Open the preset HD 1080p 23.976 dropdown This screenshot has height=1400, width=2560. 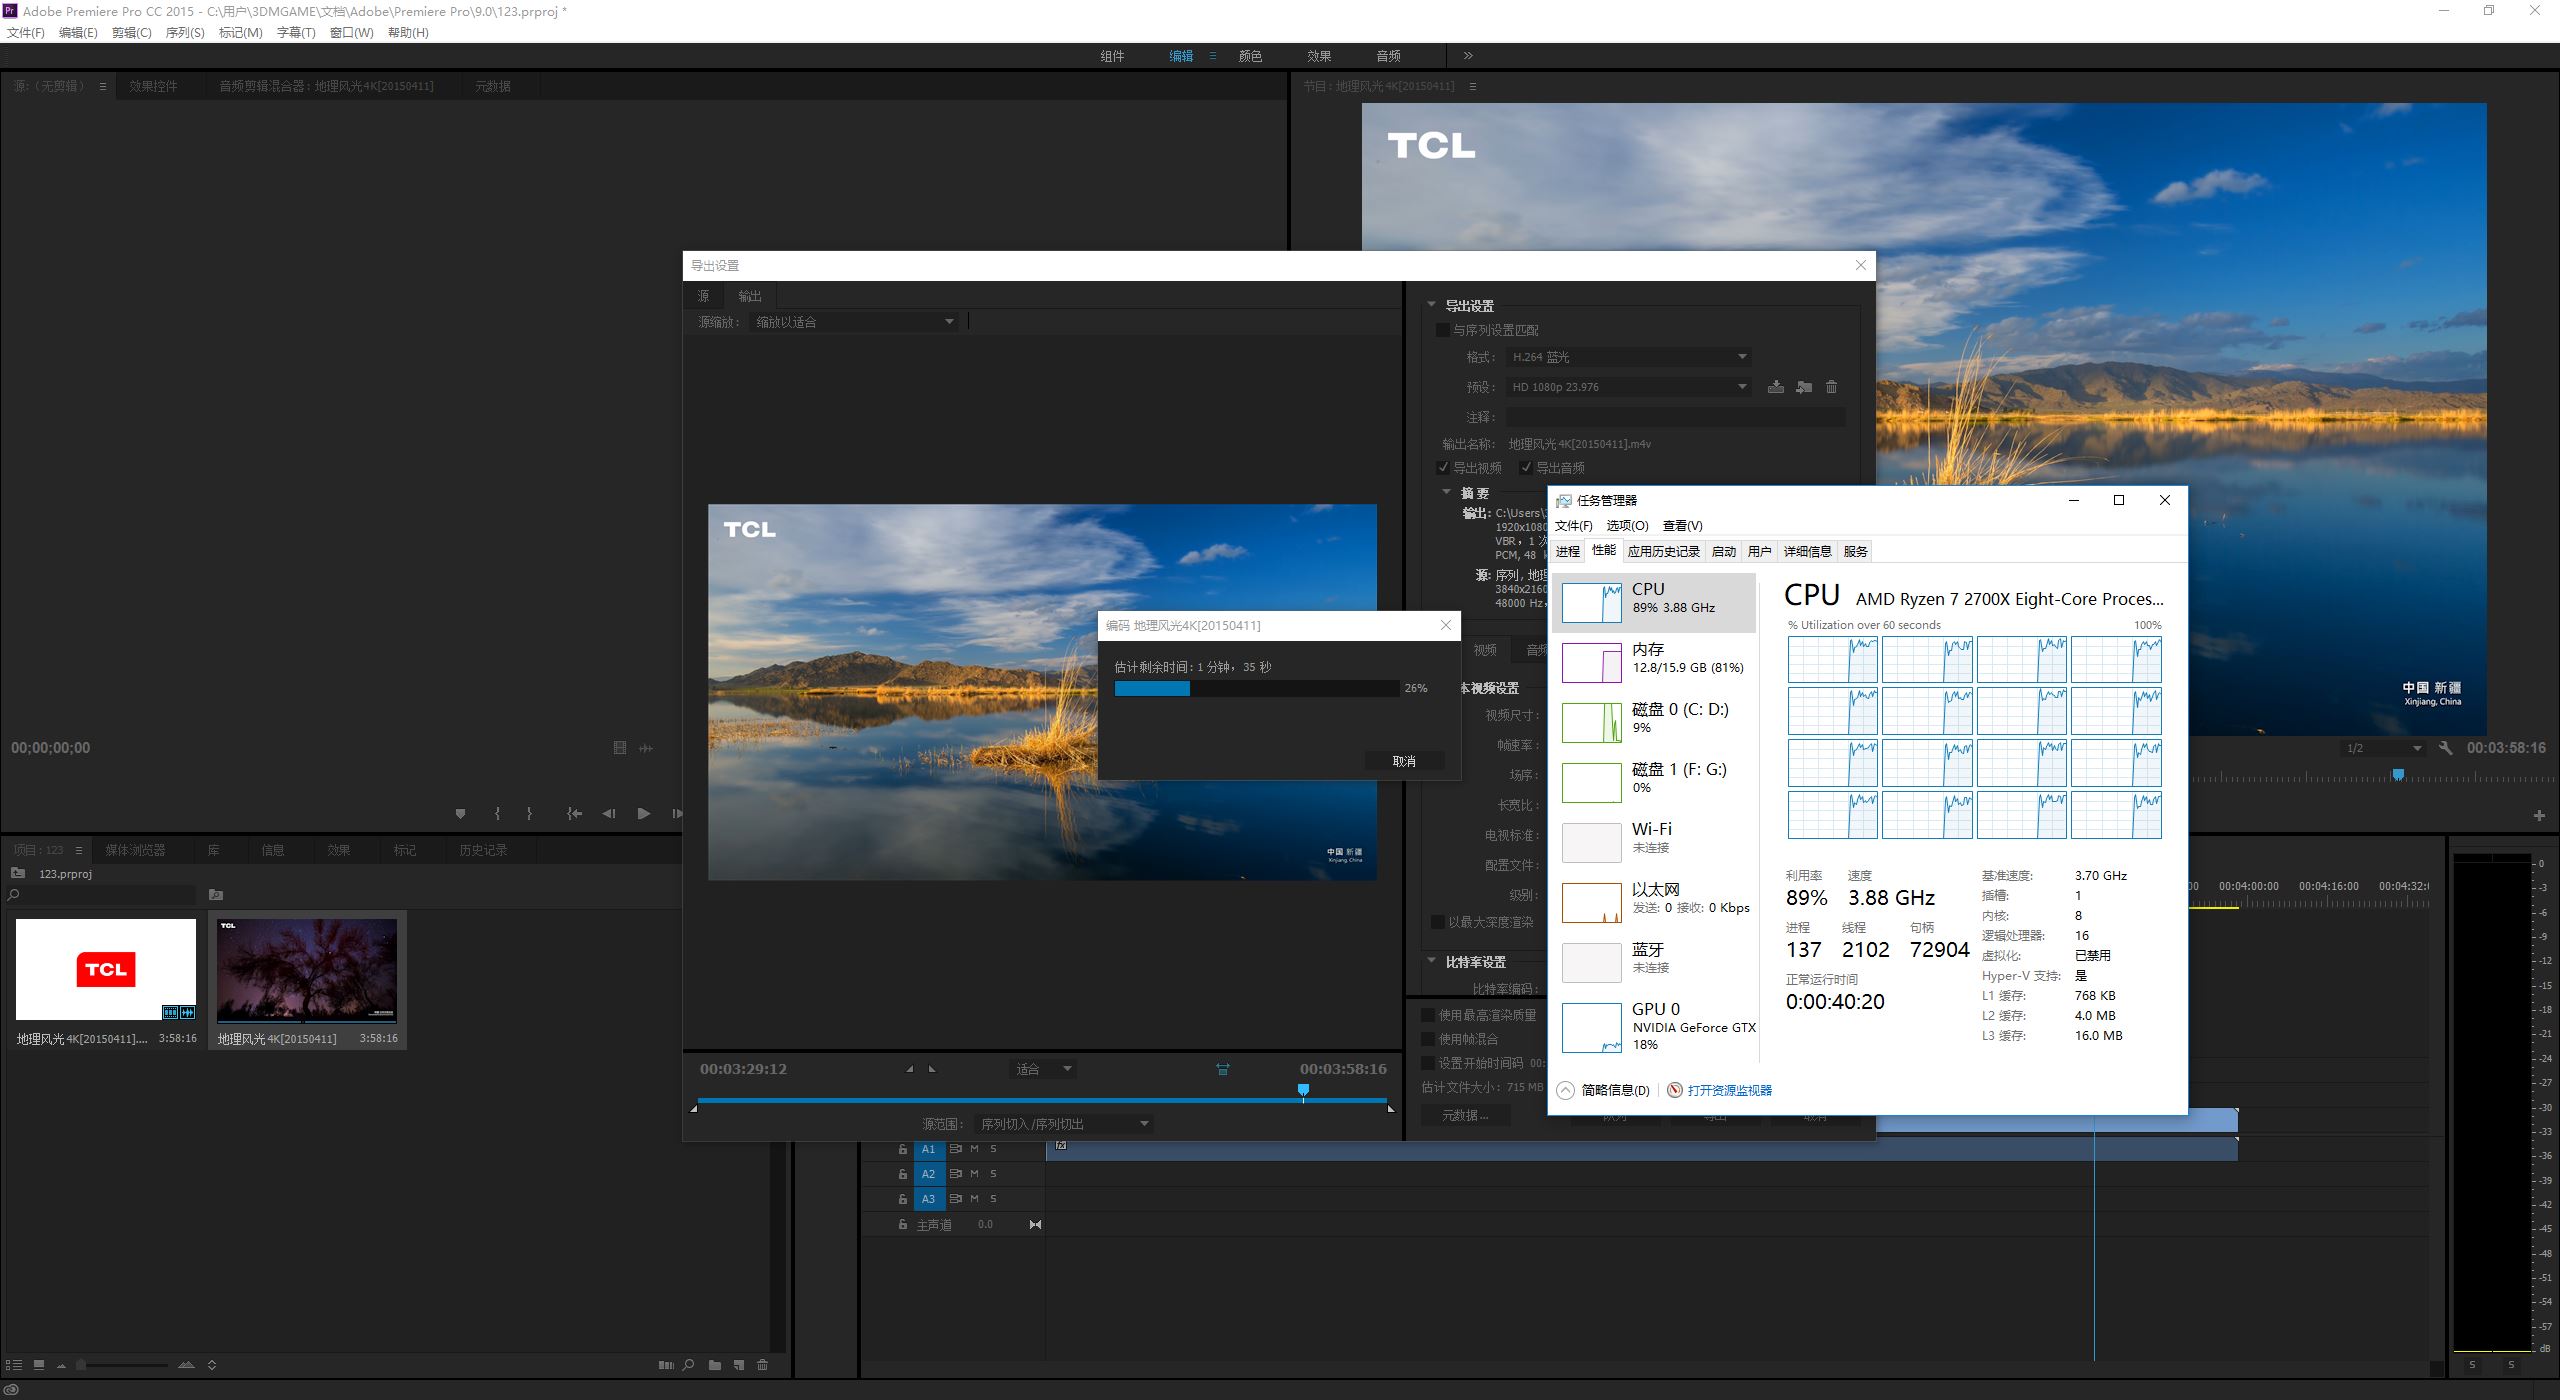[x=1628, y=387]
